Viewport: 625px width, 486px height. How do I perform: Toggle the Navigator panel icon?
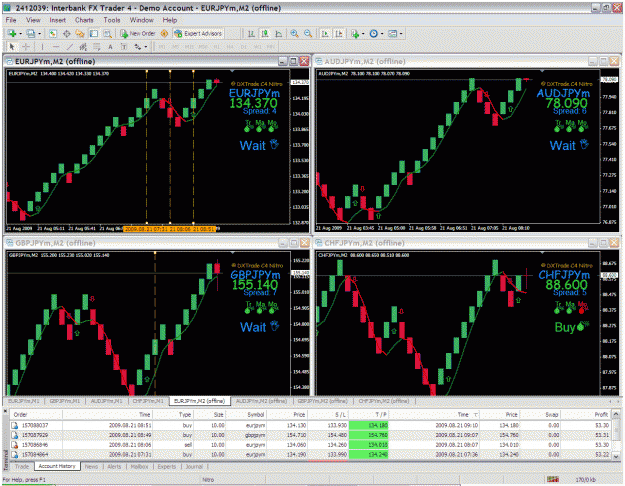pos(80,33)
